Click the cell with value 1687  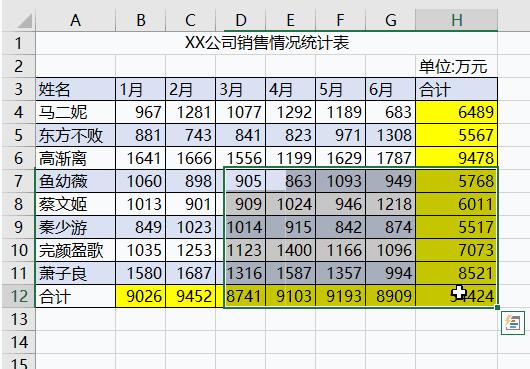190,273
